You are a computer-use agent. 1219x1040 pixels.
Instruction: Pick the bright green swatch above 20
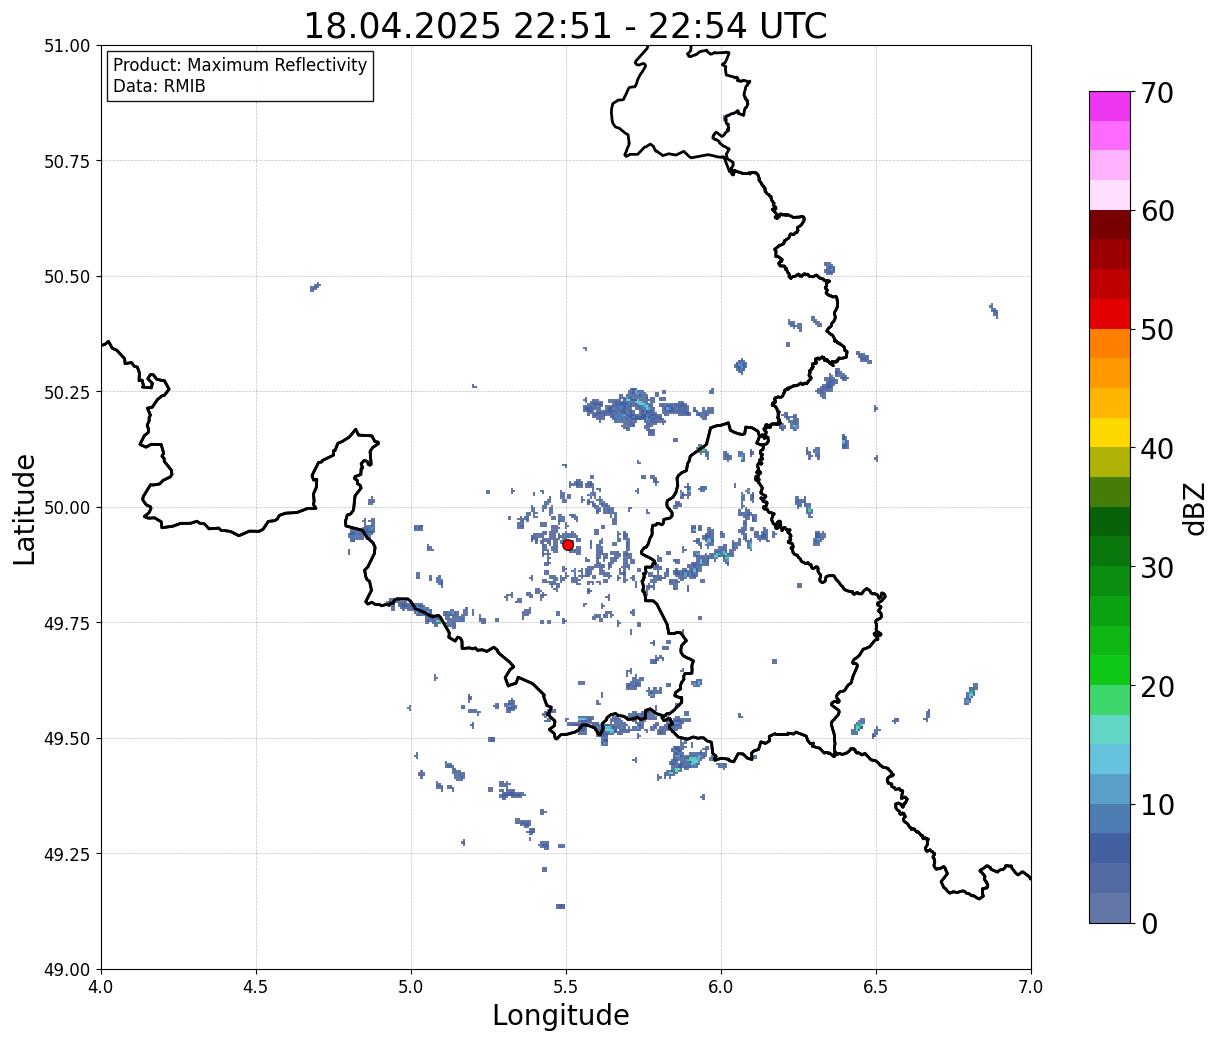tap(1110, 670)
